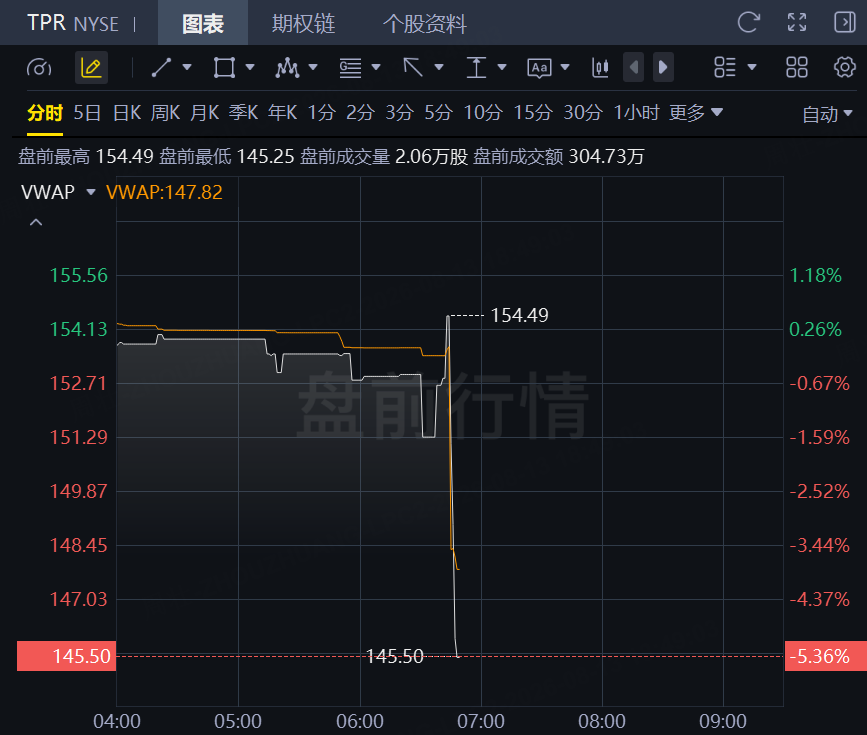867x735 pixels.
Task: Expand text annotation tool dropdown
Action: pos(565,67)
